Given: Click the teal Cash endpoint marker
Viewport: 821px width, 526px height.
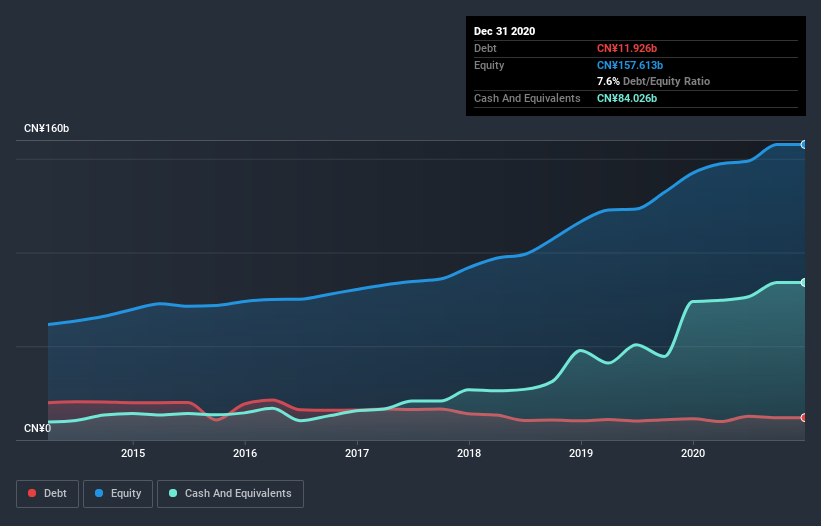Looking at the screenshot, I should click(x=804, y=283).
